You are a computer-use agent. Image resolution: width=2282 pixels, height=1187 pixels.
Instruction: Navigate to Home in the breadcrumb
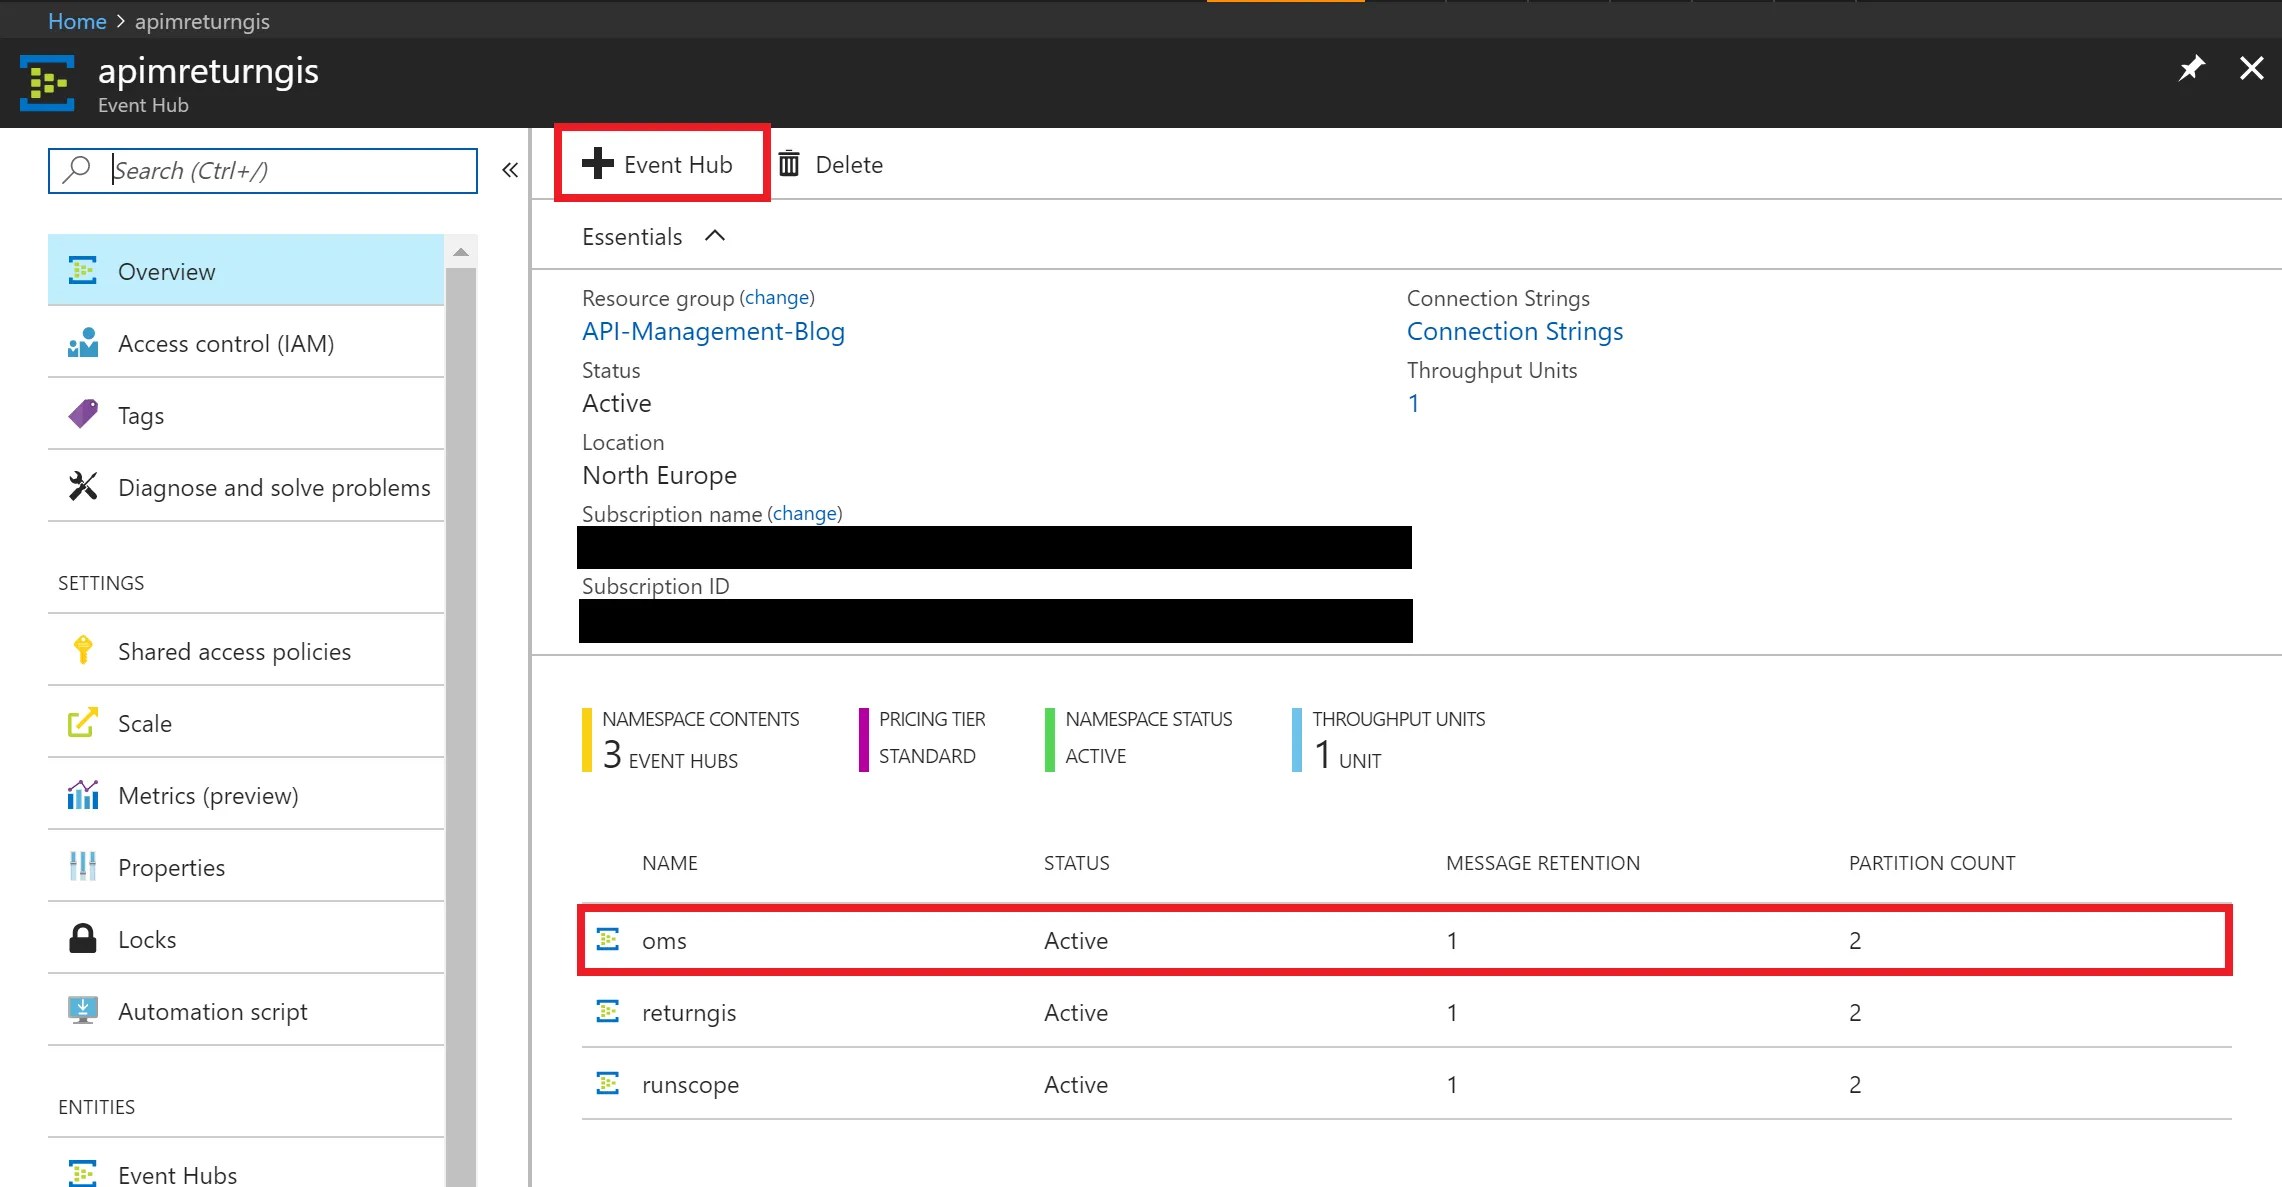click(x=77, y=21)
